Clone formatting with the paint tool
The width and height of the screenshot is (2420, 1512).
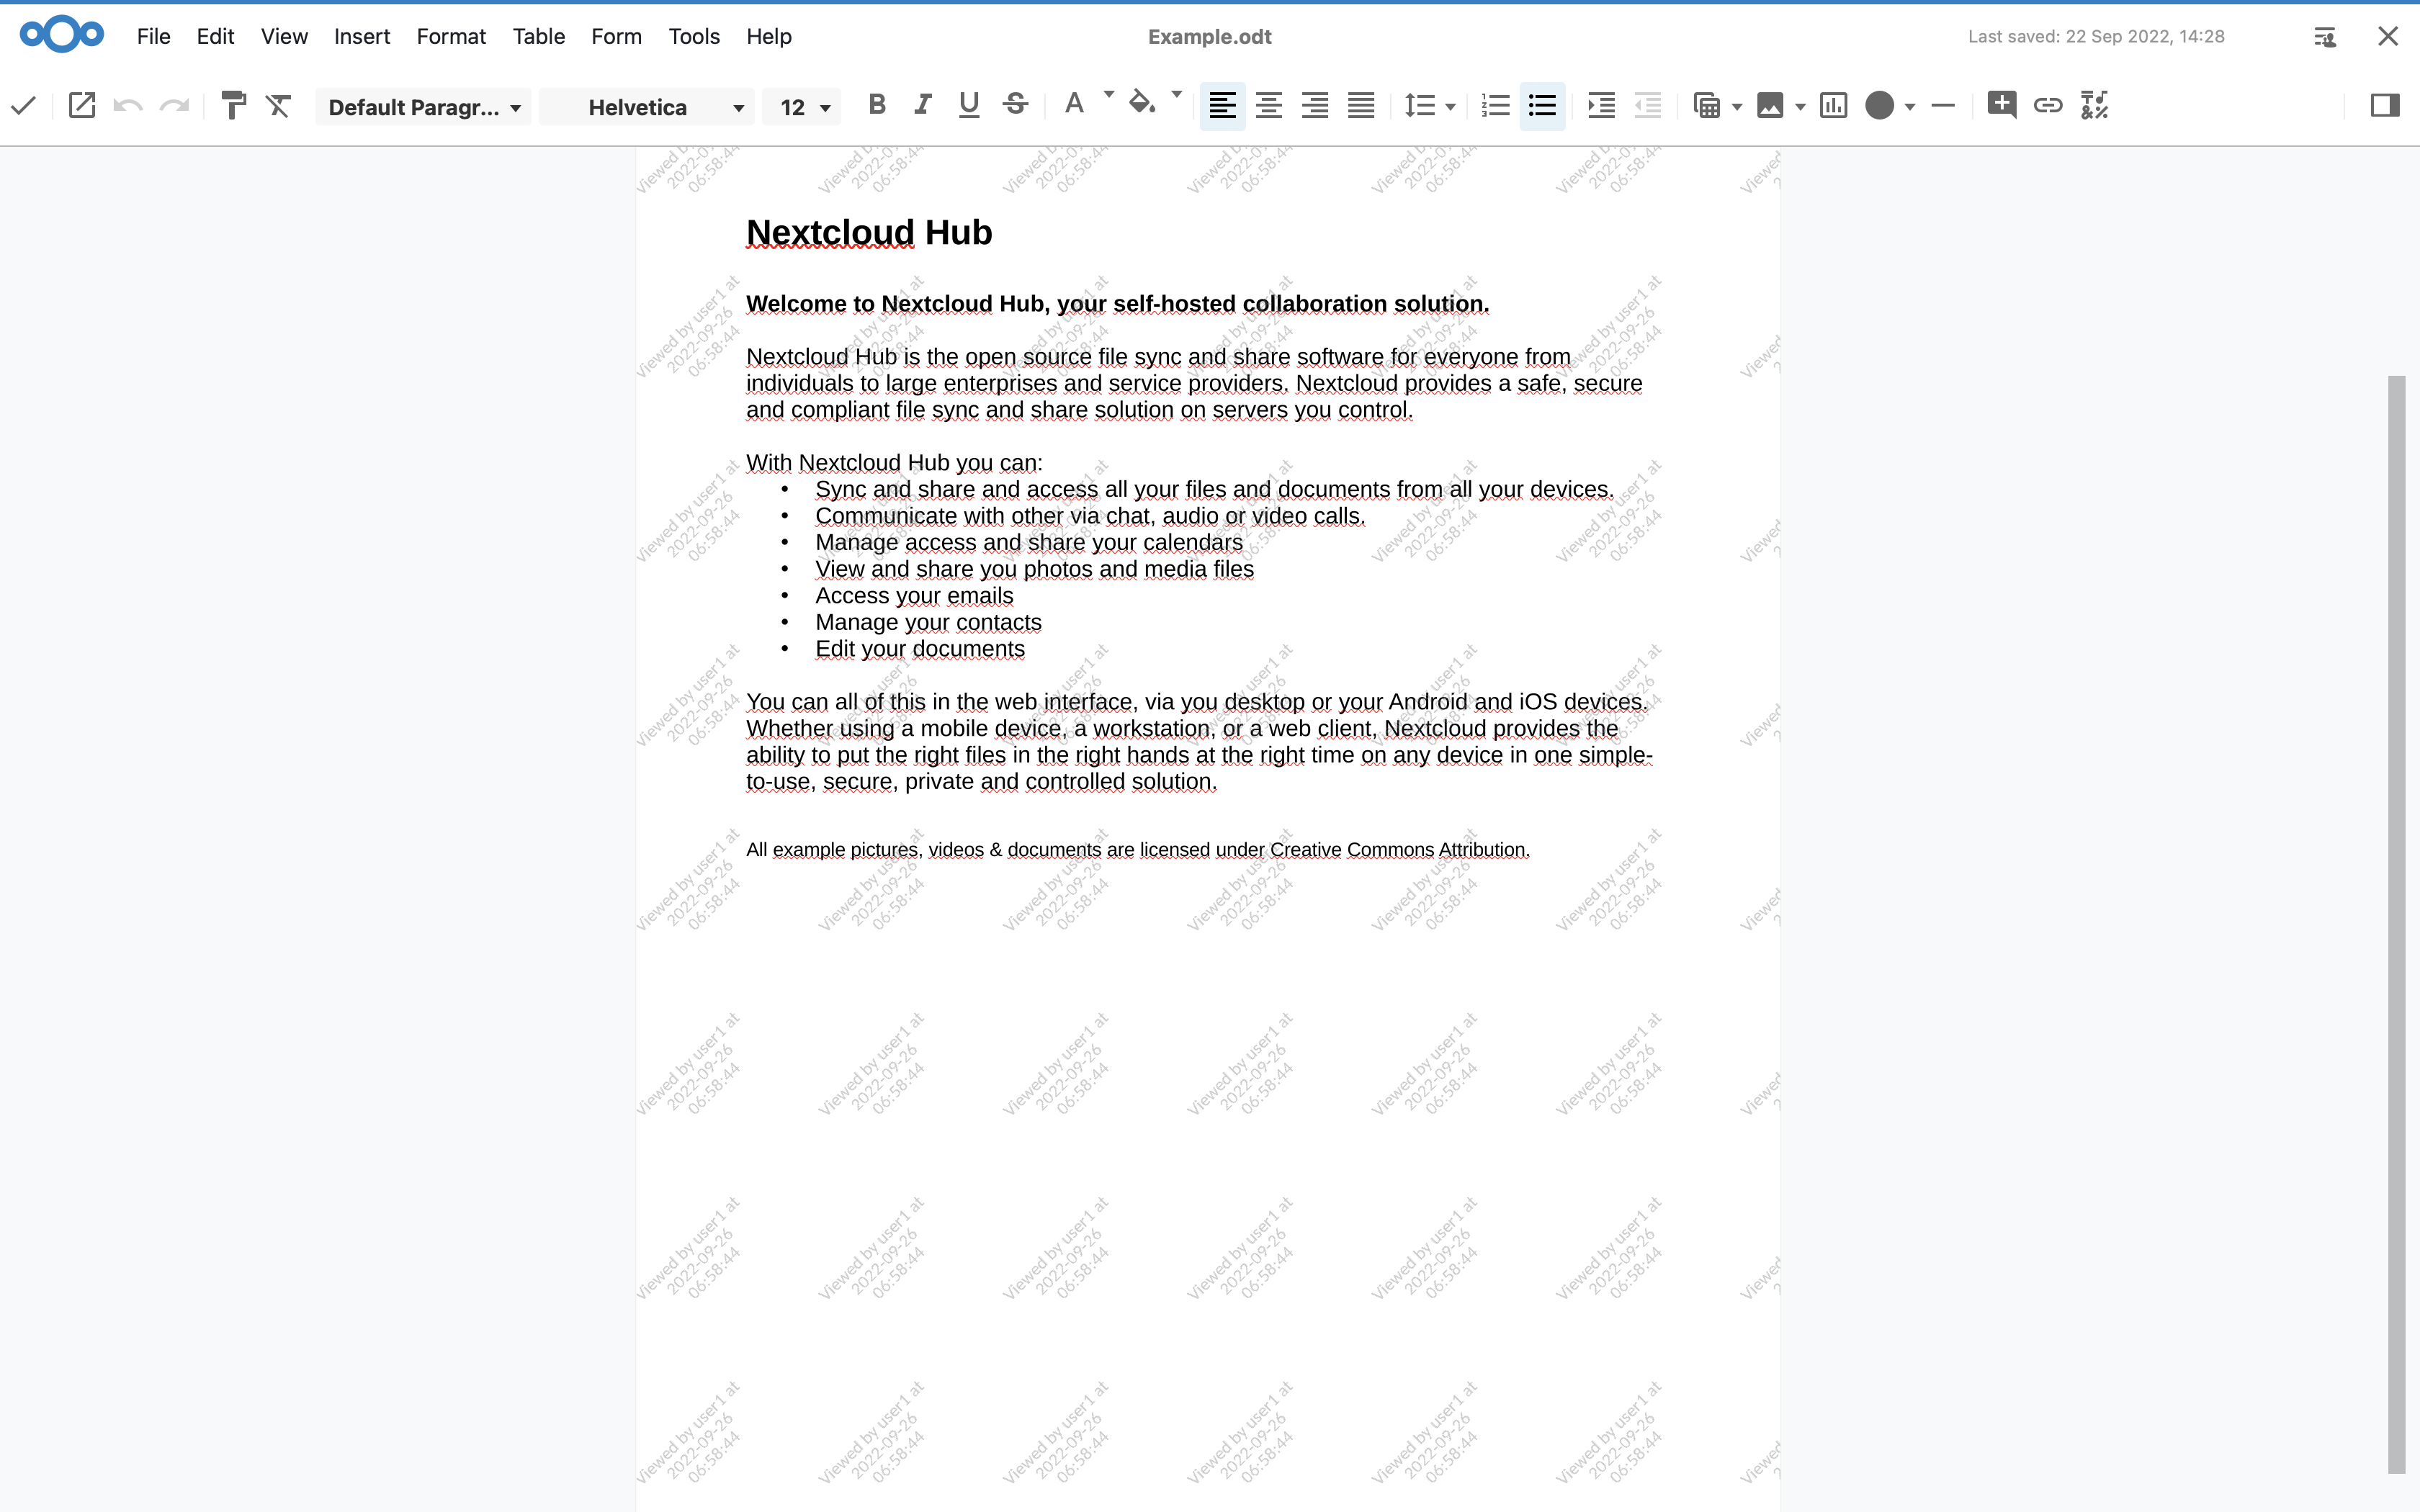point(234,105)
